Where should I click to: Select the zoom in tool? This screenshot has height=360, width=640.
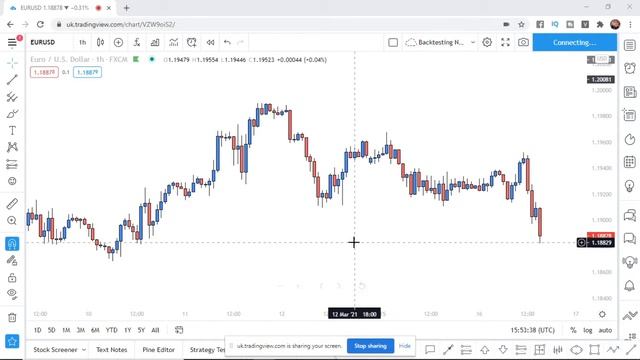(x=12, y=220)
